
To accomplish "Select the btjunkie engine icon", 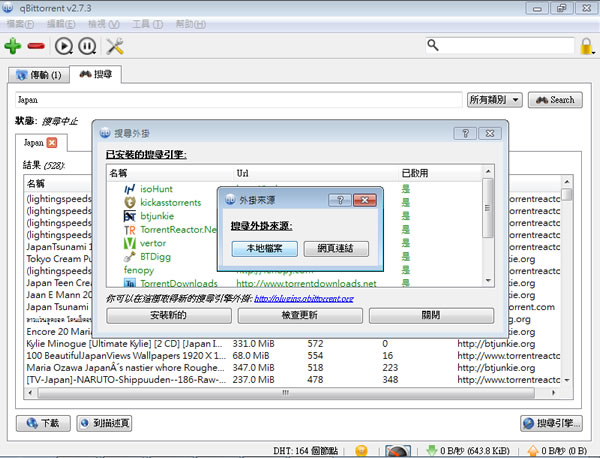I will tap(130, 216).
